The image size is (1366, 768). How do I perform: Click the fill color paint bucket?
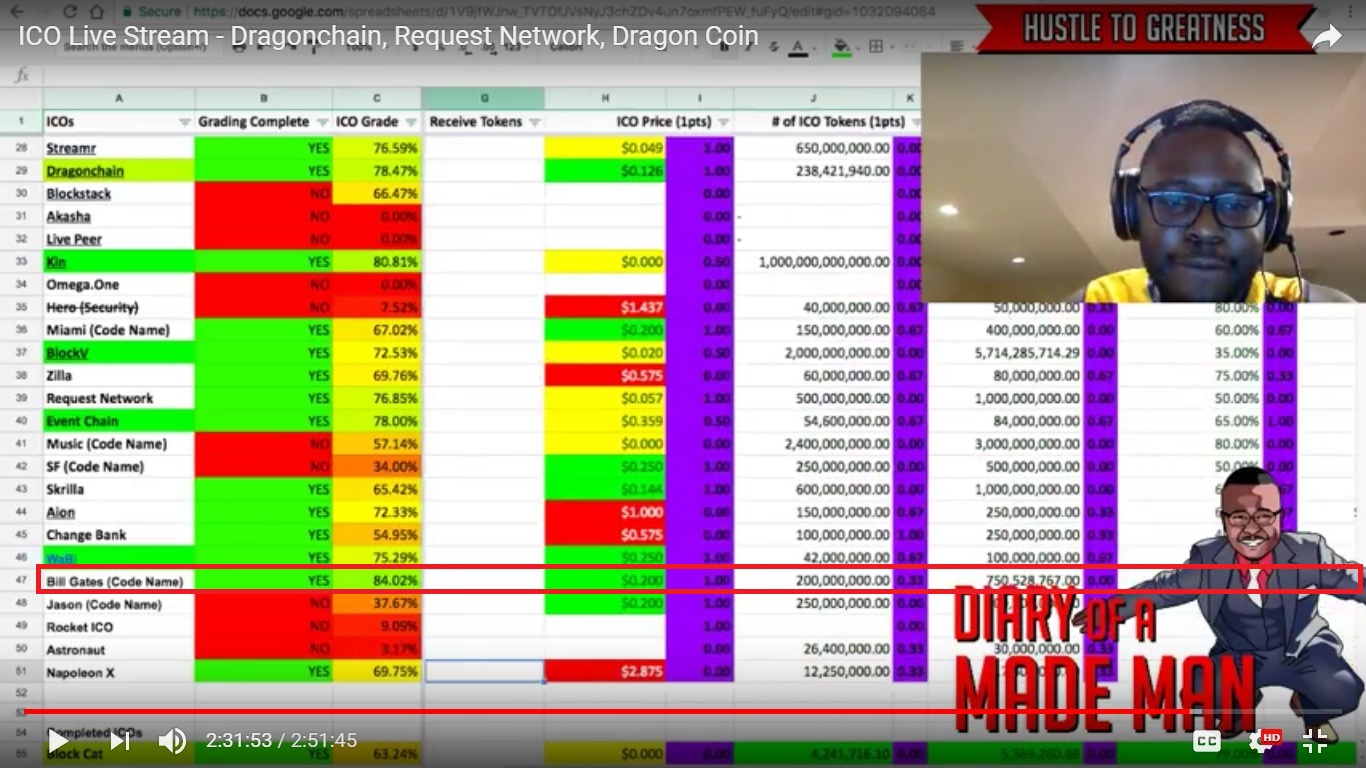[842, 47]
